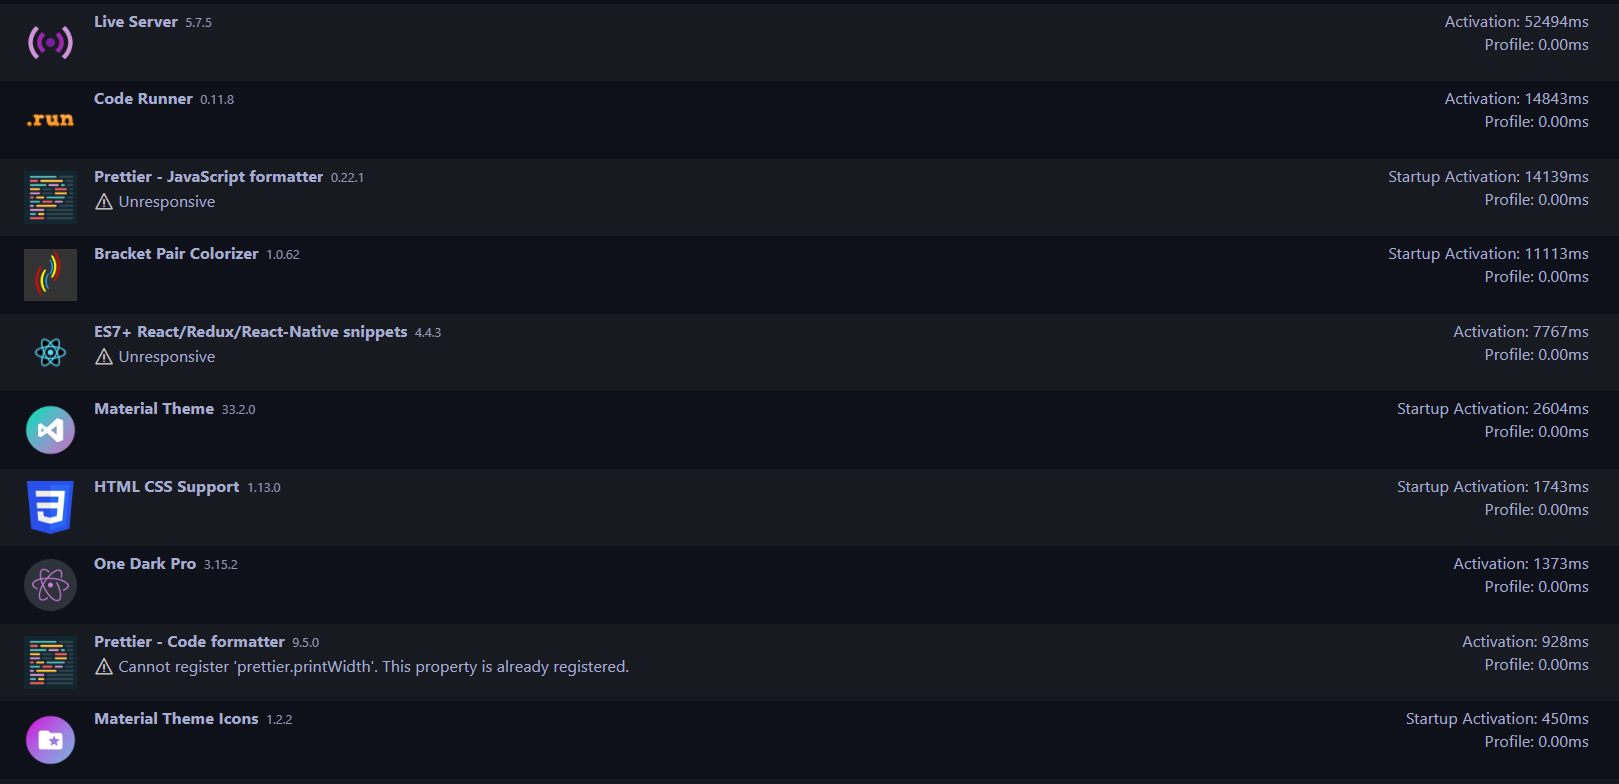The image size is (1619, 784).
Task: Click the Bracket Pair Colorizer icon
Action: pos(50,274)
